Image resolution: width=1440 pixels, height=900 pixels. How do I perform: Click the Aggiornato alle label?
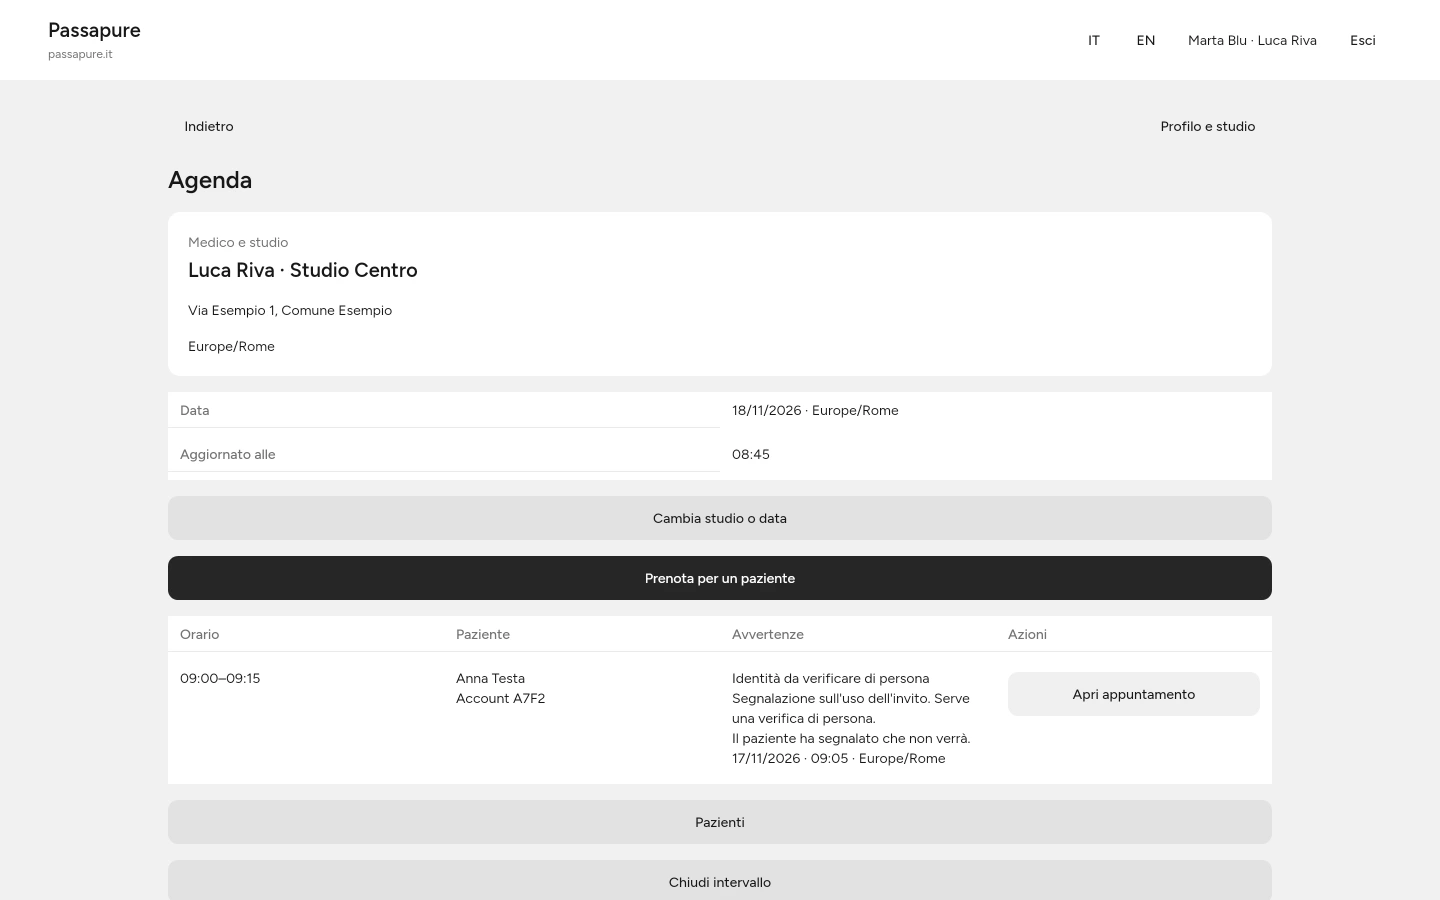coord(227,454)
